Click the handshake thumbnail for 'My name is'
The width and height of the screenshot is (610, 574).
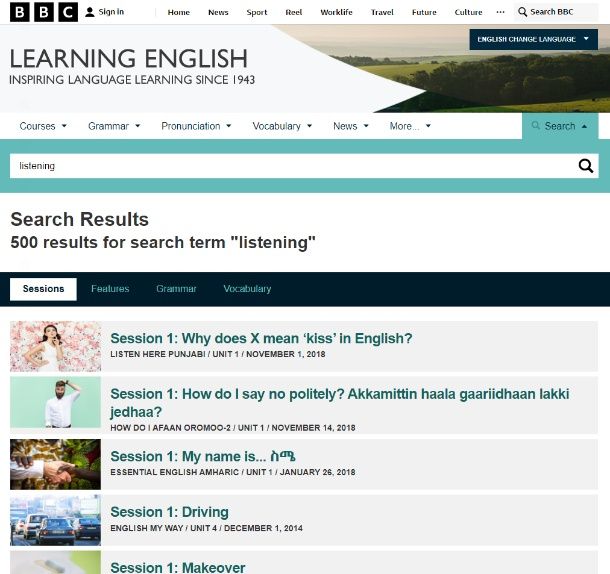55,463
